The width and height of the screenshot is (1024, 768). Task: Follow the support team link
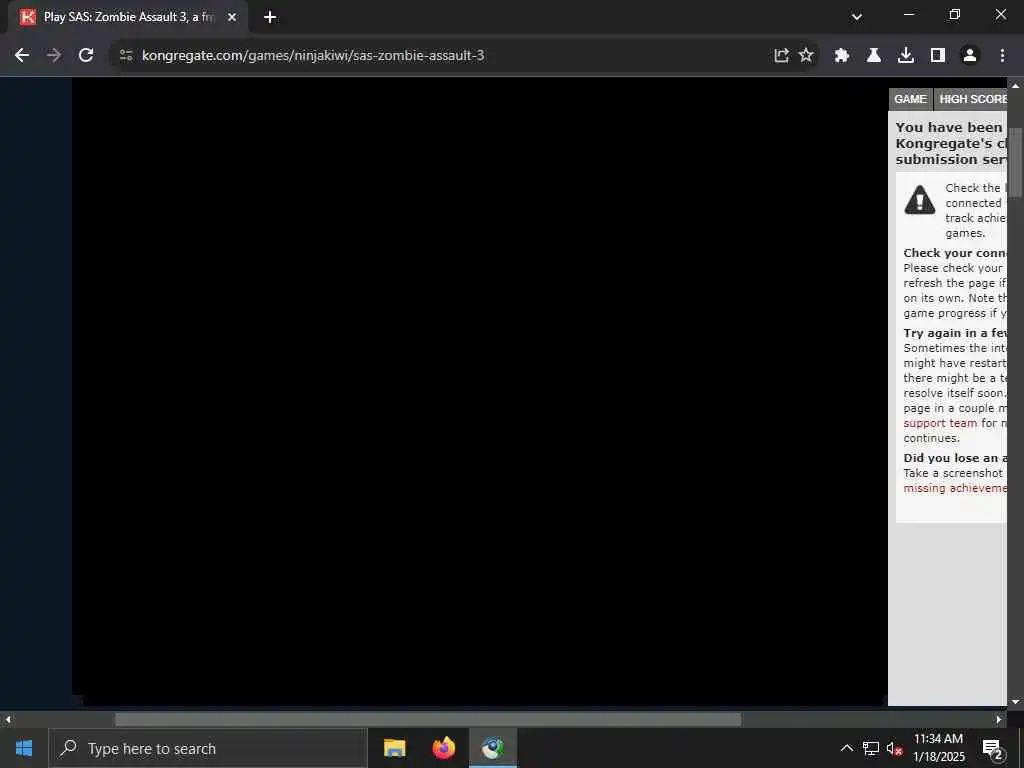(940, 423)
